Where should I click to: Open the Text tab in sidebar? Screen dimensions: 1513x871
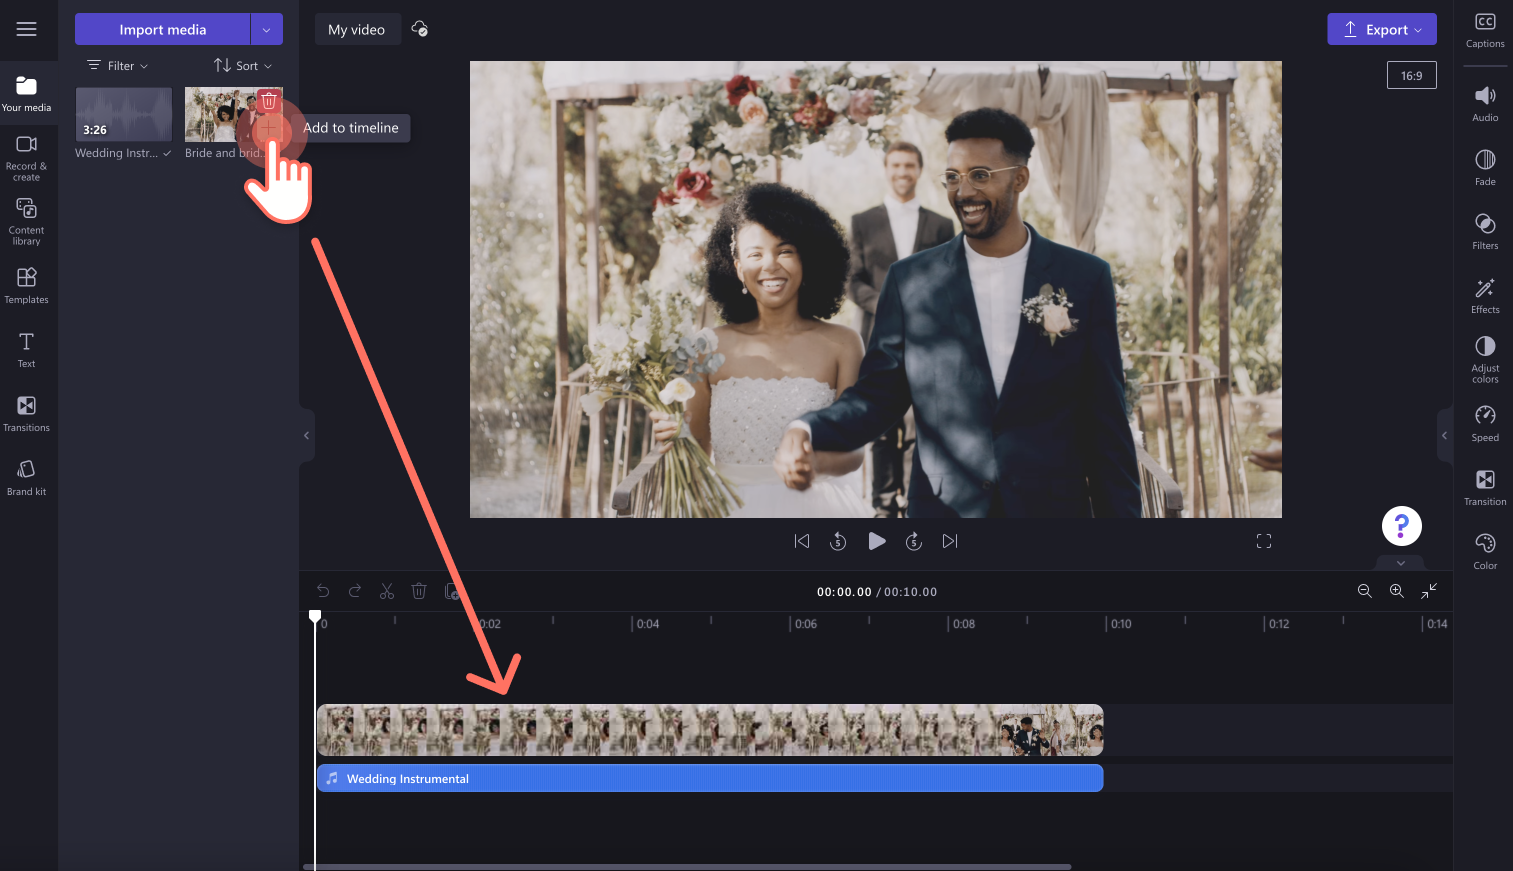[x=27, y=349]
